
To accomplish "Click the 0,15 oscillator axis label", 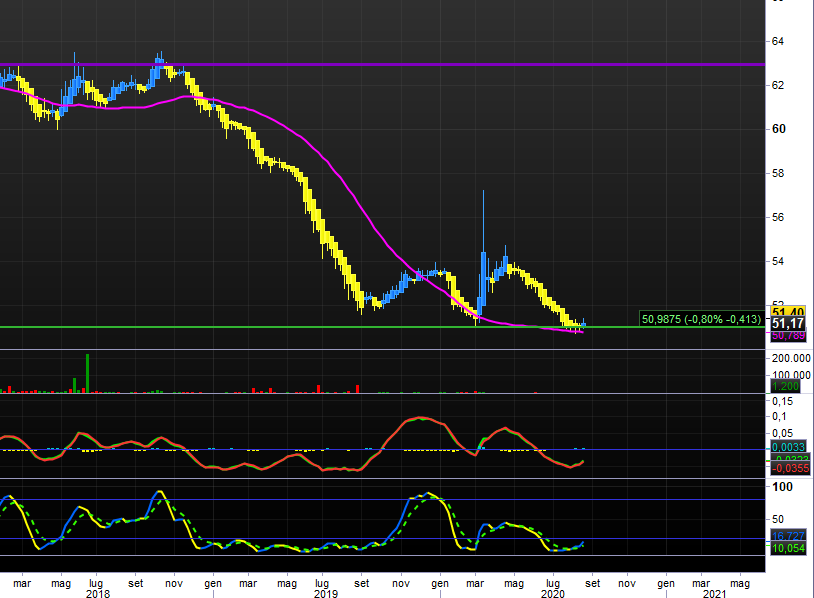I will [x=782, y=401].
